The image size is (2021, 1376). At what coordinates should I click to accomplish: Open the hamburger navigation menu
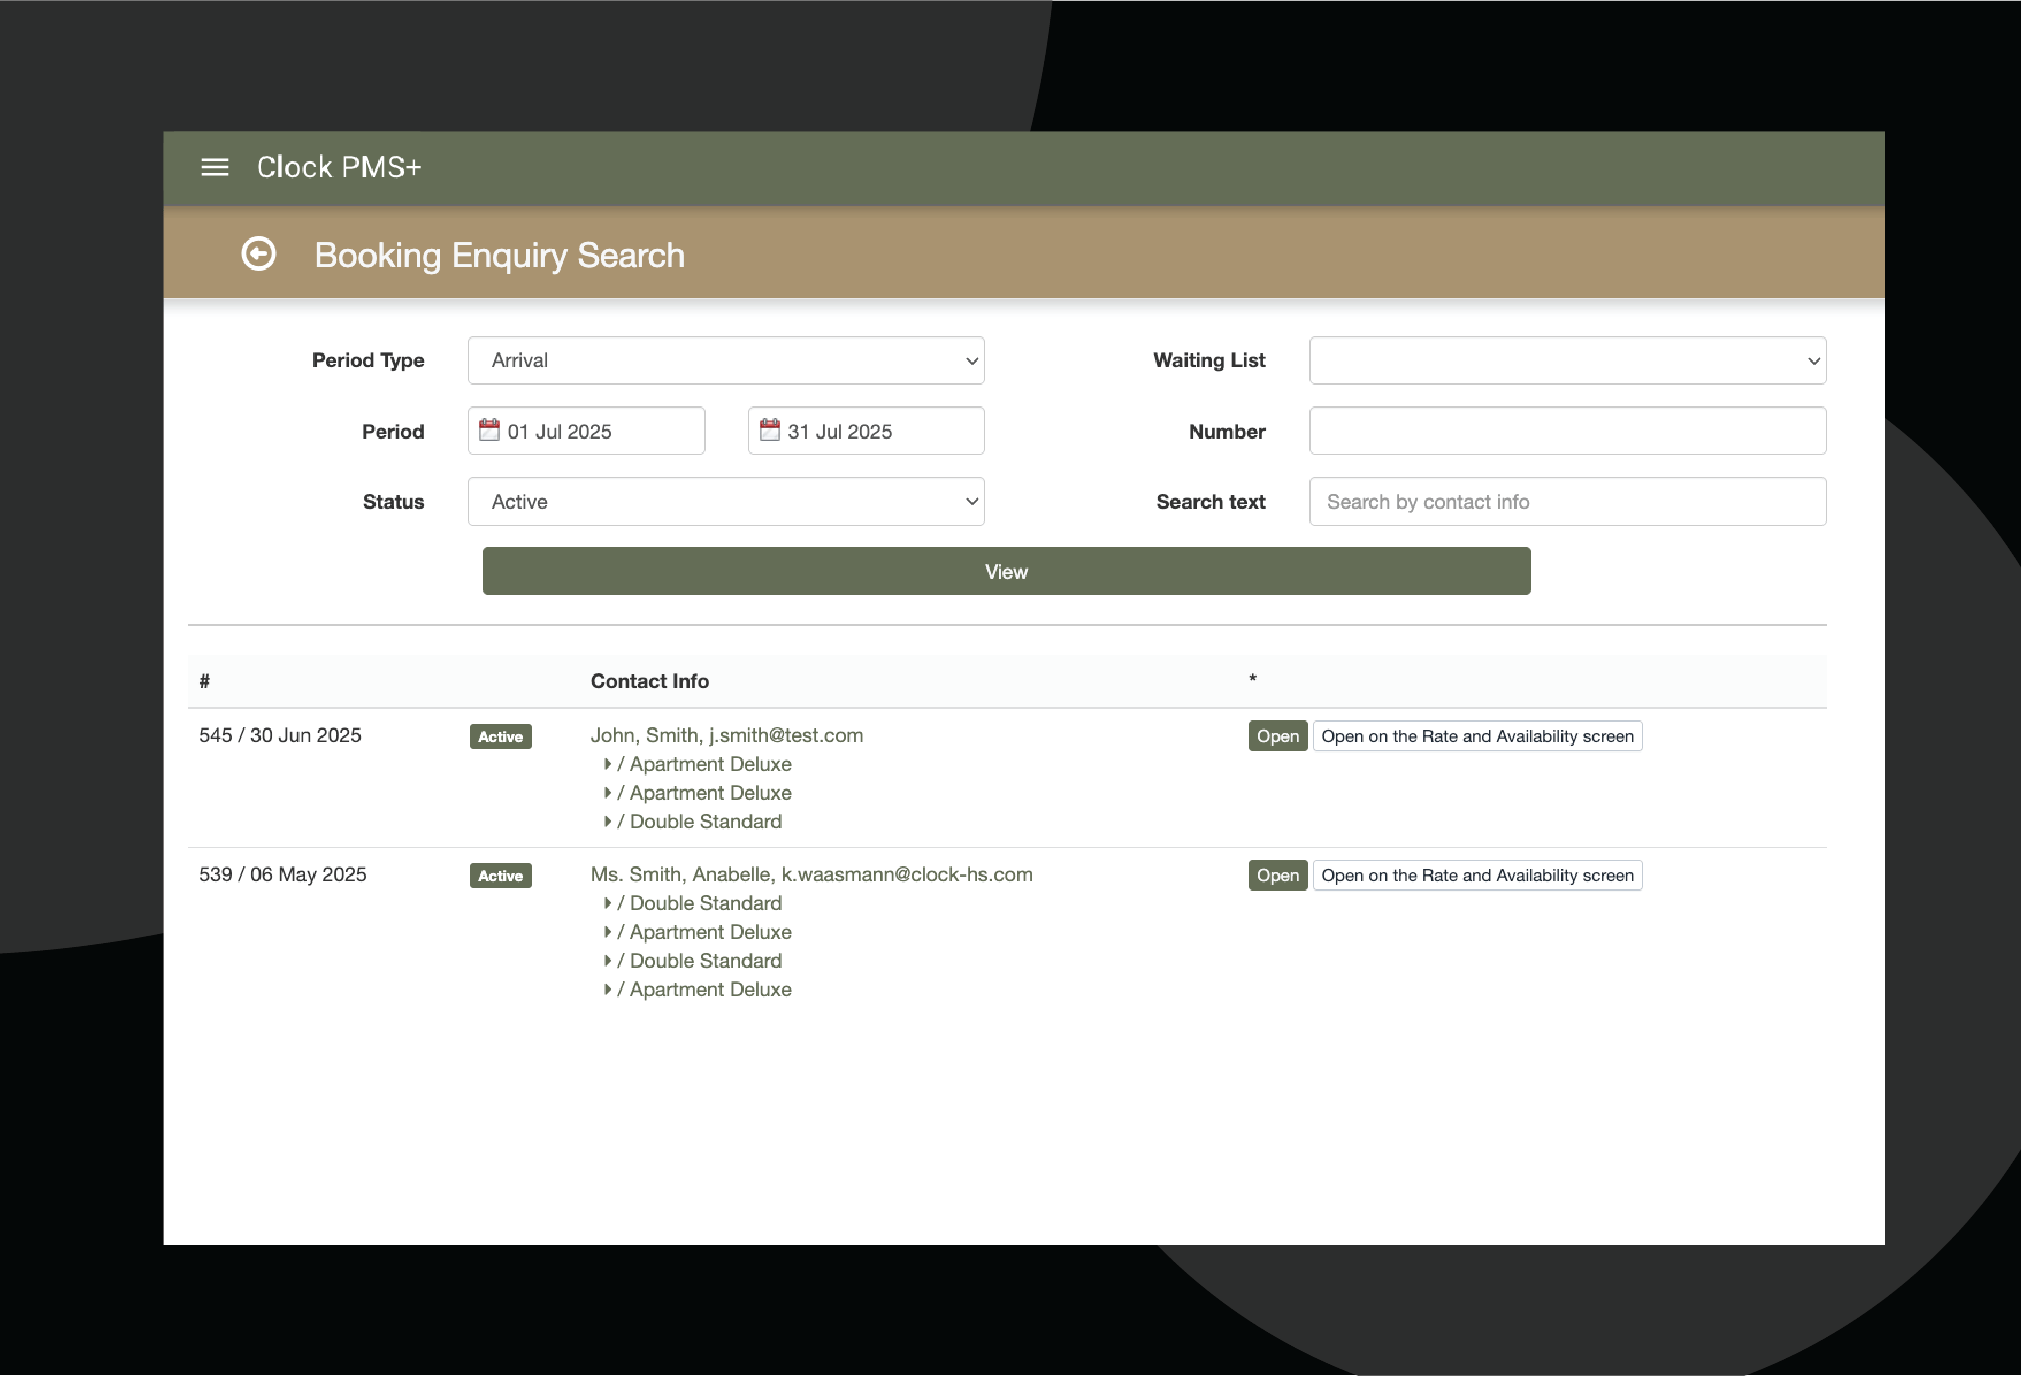(x=214, y=167)
